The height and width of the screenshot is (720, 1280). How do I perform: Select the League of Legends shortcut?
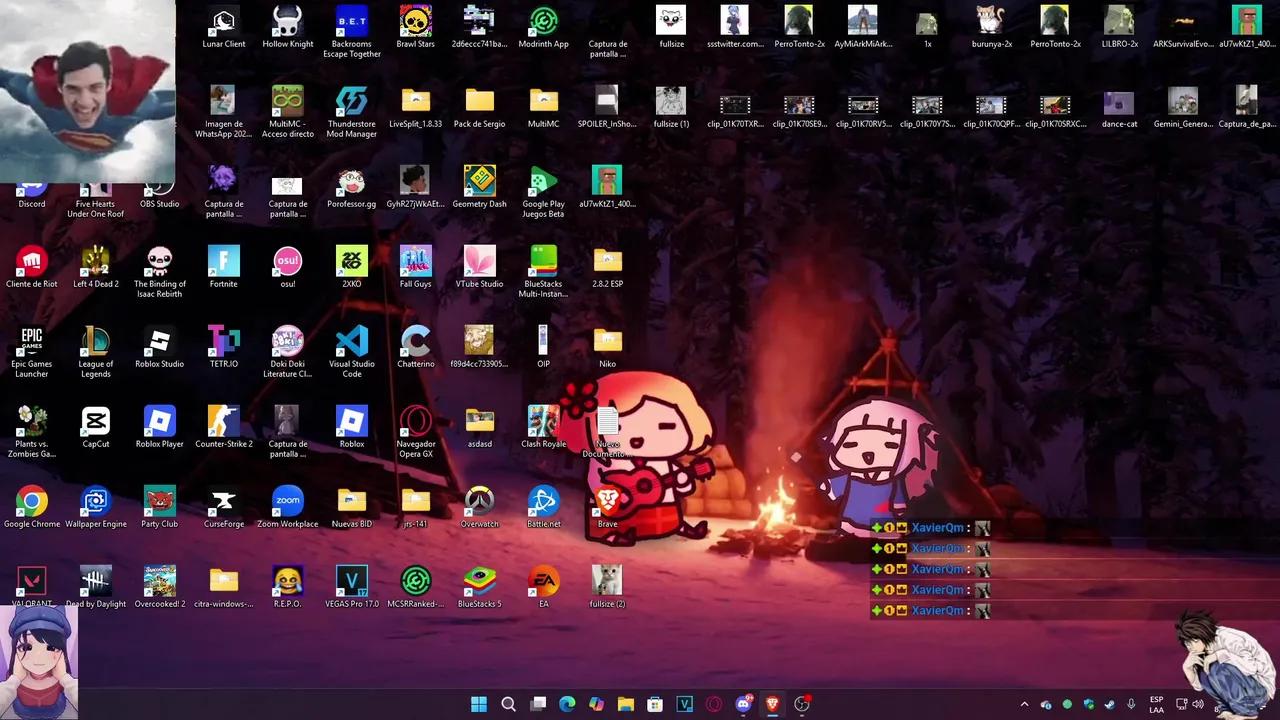click(x=96, y=342)
